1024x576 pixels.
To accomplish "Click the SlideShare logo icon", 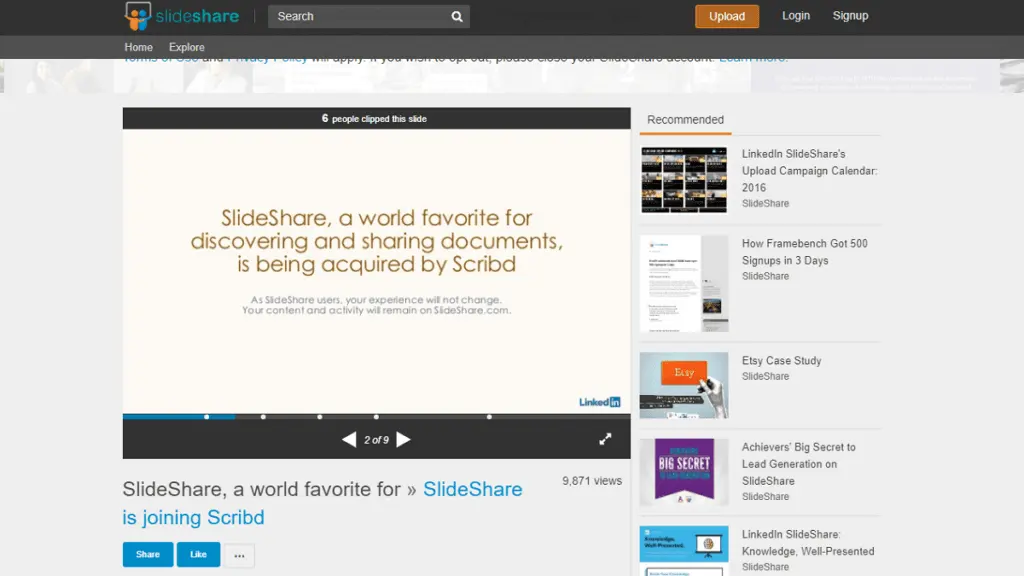I will point(138,16).
